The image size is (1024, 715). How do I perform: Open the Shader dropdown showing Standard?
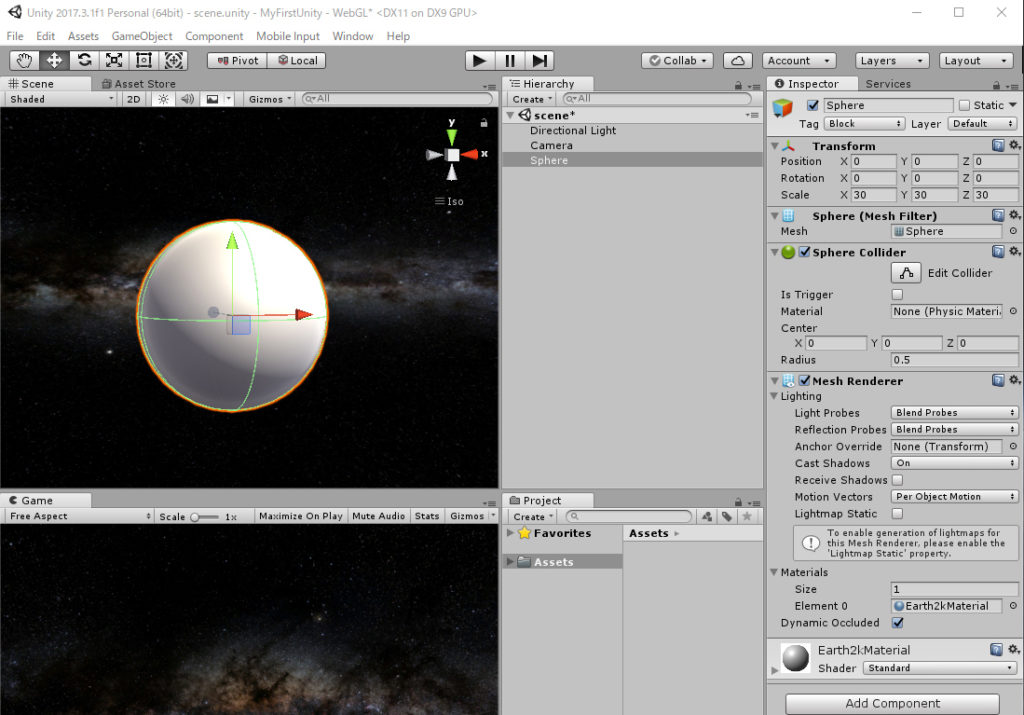940,668
